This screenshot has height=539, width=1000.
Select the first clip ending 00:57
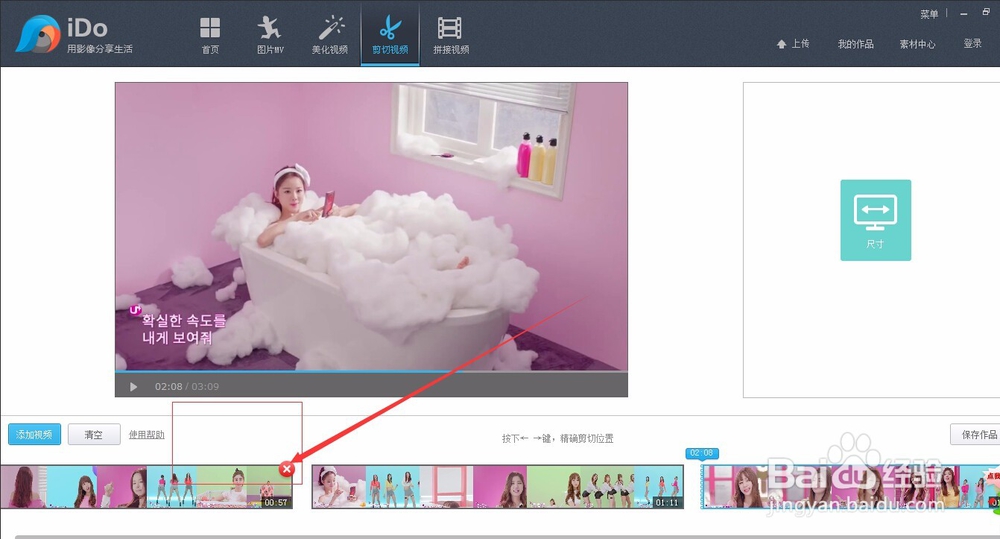pyautogui.click(x=146, y=487)
